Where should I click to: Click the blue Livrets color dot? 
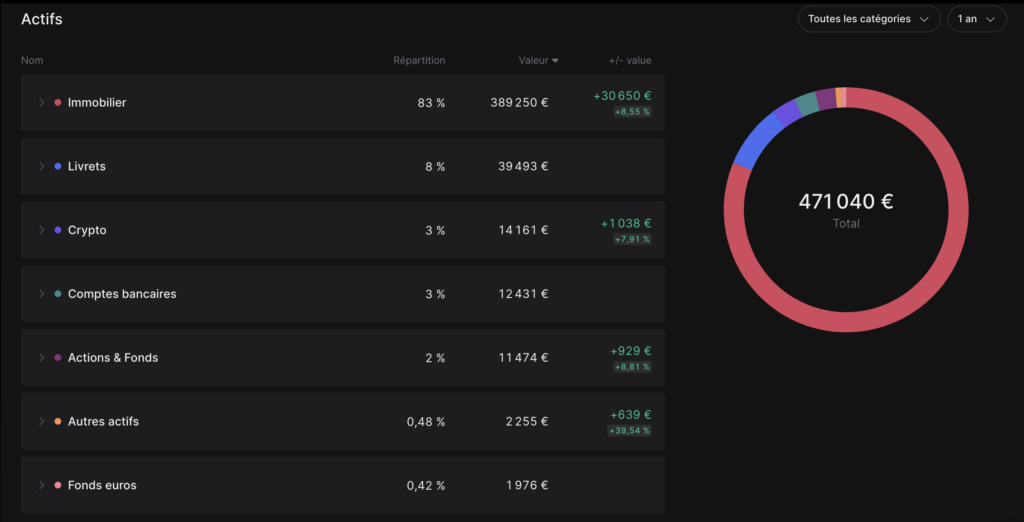coord(57,166)
